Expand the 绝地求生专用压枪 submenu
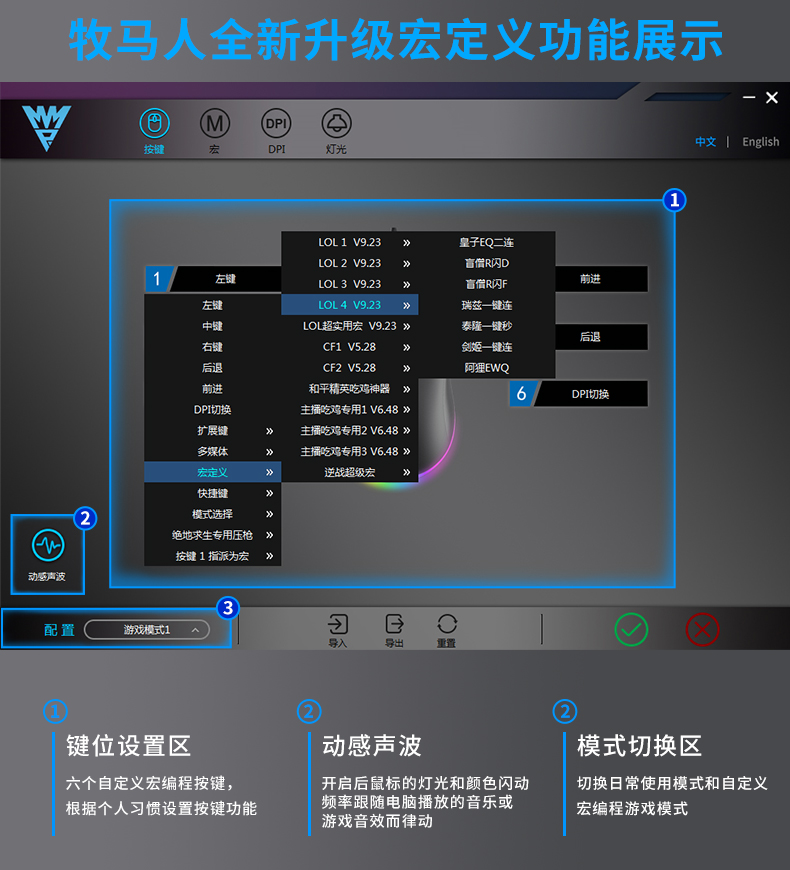 212,535
